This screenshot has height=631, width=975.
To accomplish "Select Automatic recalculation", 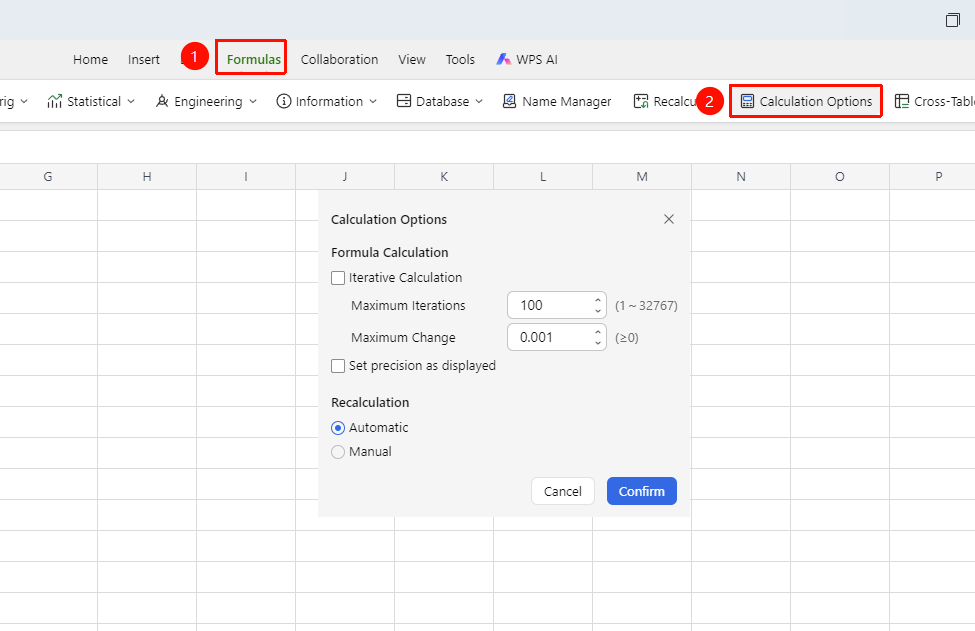I will click(338, 428).
